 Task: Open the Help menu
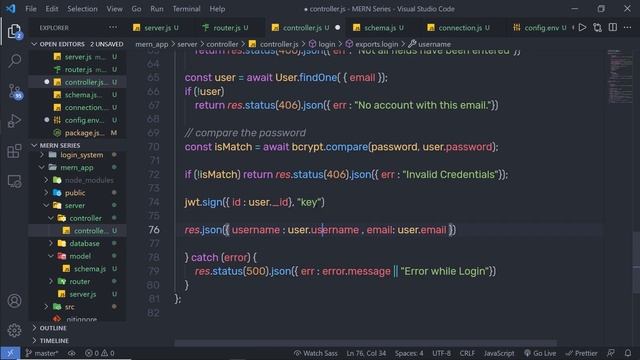217,9
